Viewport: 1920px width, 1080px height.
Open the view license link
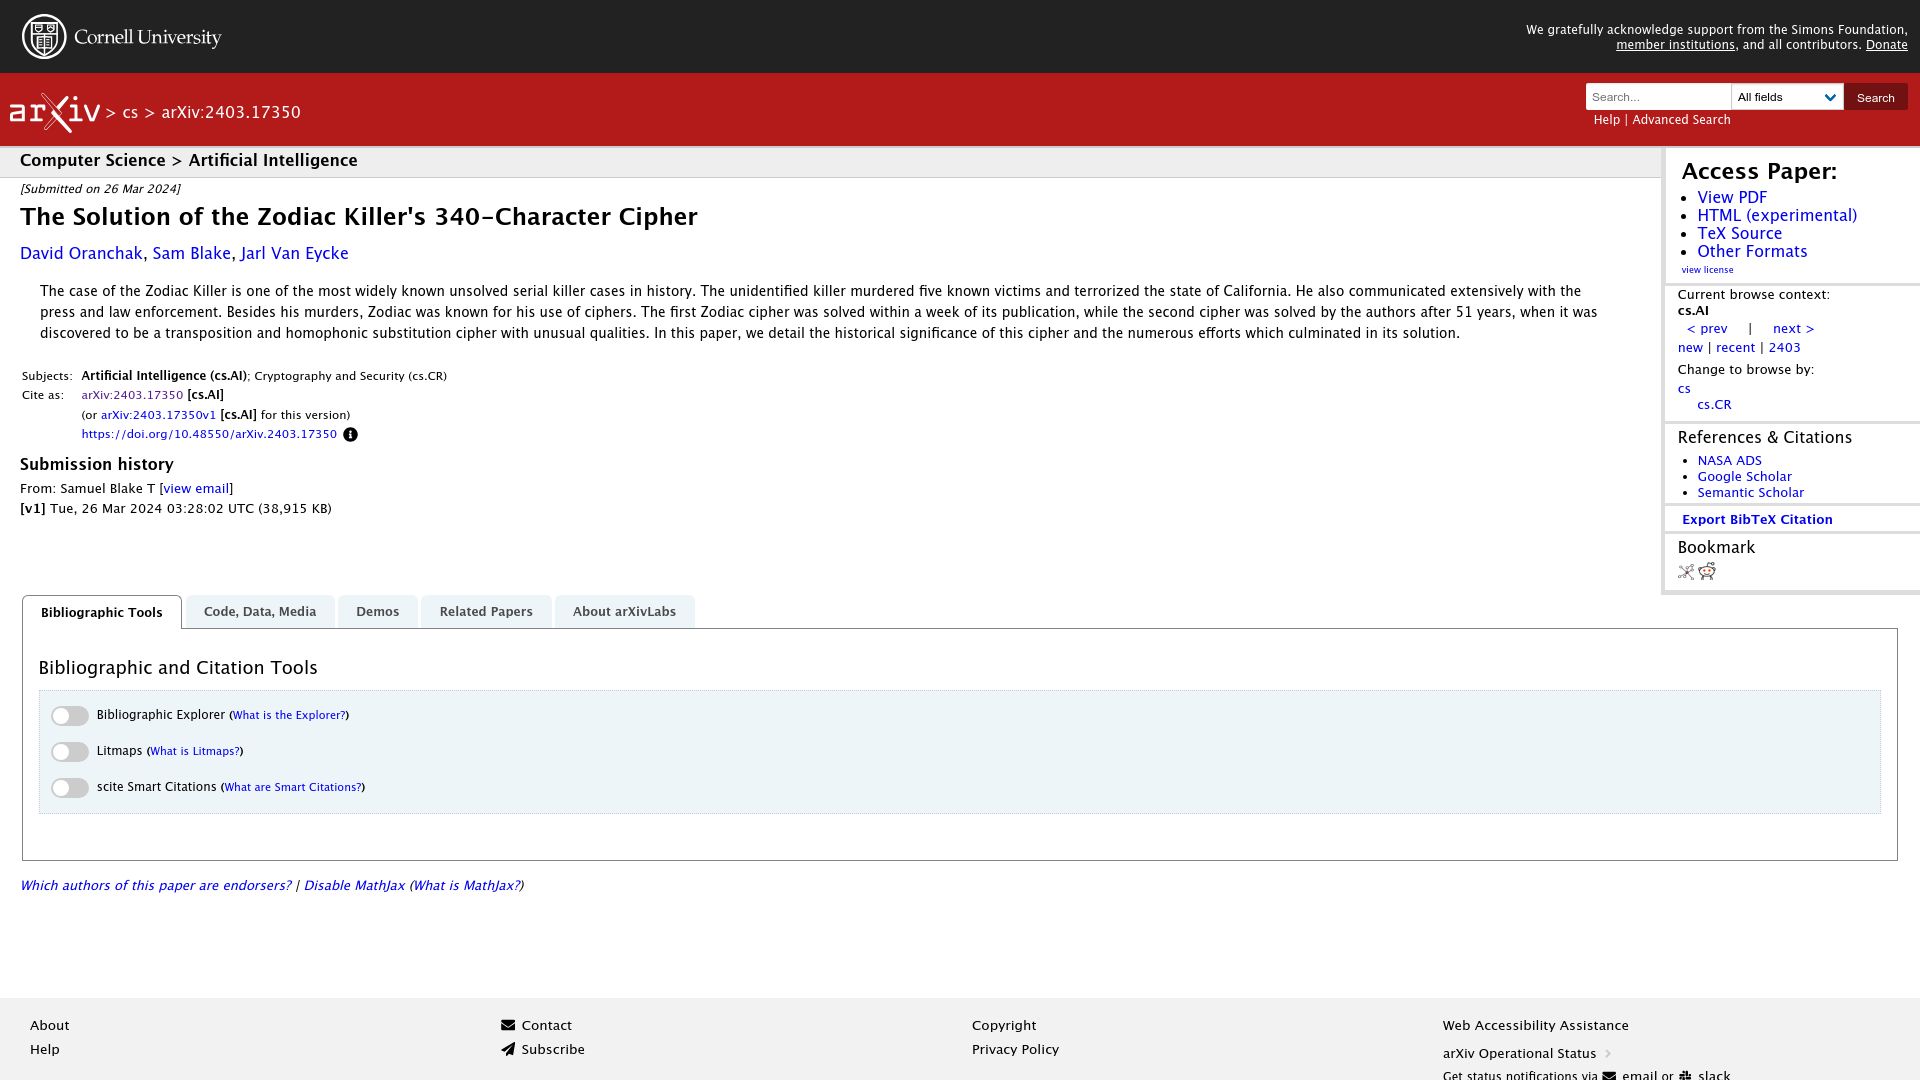pos(1707,270)
